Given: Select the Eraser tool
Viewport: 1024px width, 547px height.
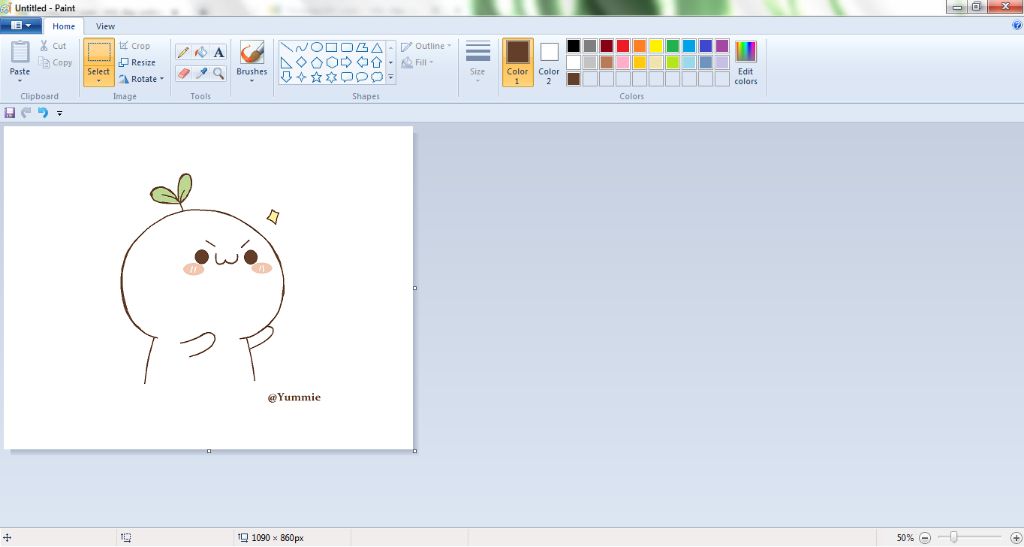Looking at the screenshot, I should pos(184,73).
